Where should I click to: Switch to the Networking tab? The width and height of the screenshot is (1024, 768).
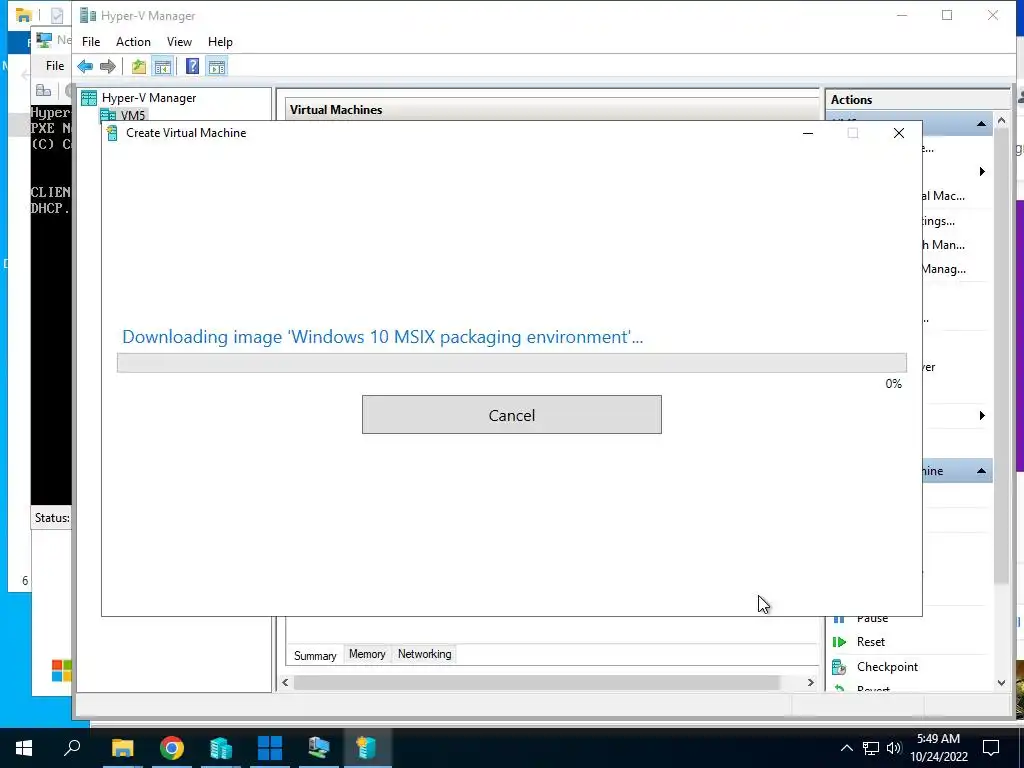coord(424,654)
